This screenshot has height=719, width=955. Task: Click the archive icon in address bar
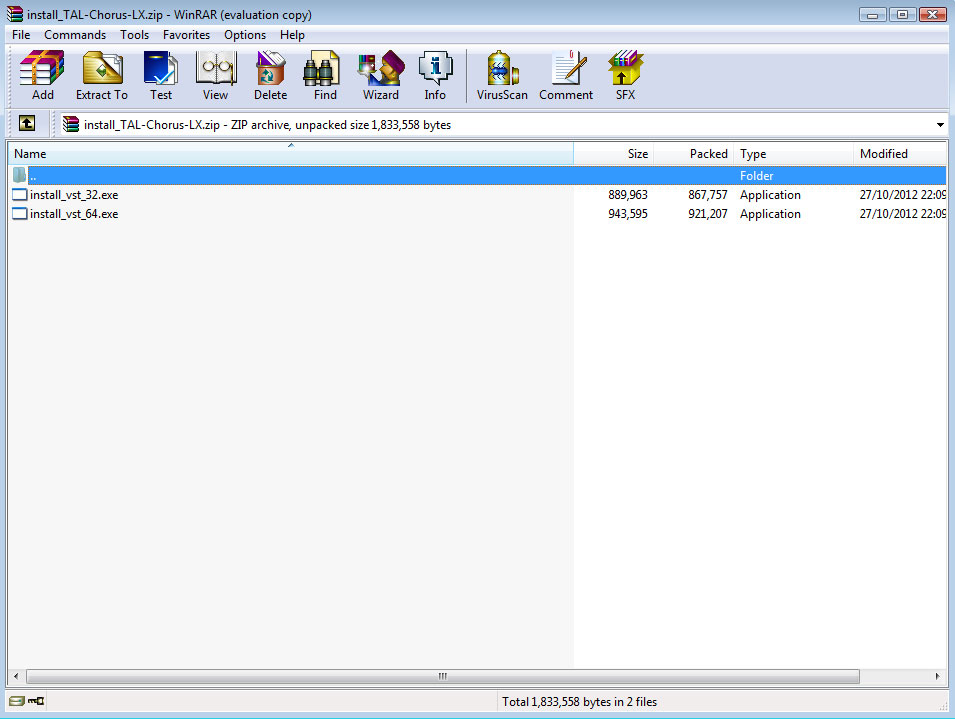[71, 124]
